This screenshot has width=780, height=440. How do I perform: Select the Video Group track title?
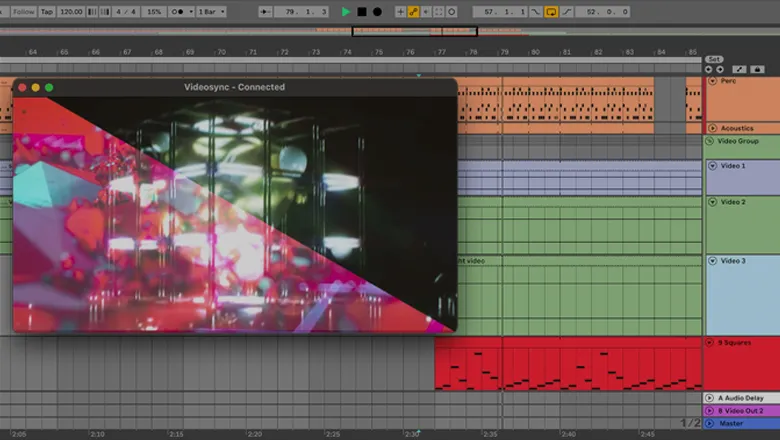click(738, 141)
